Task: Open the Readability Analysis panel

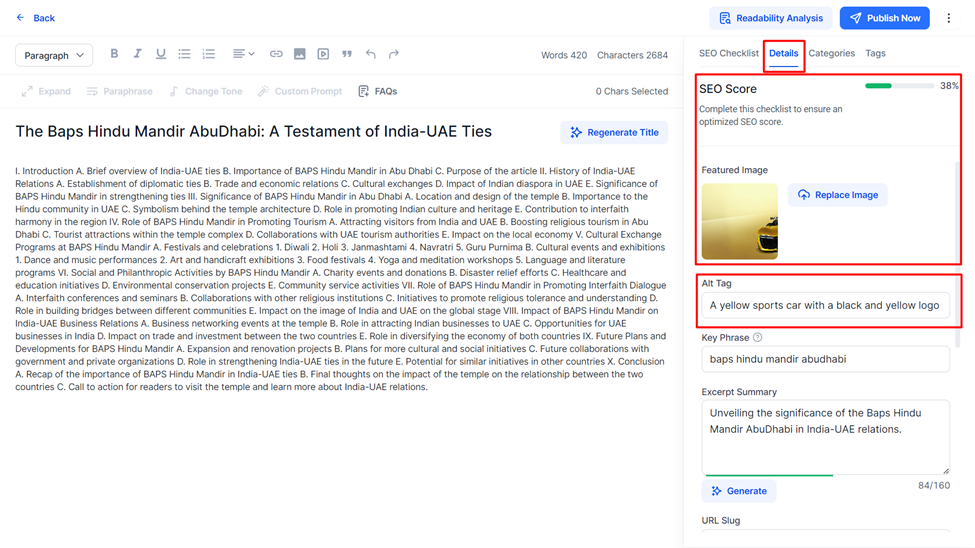Action: pyautogui.click(x=770, y=18)
